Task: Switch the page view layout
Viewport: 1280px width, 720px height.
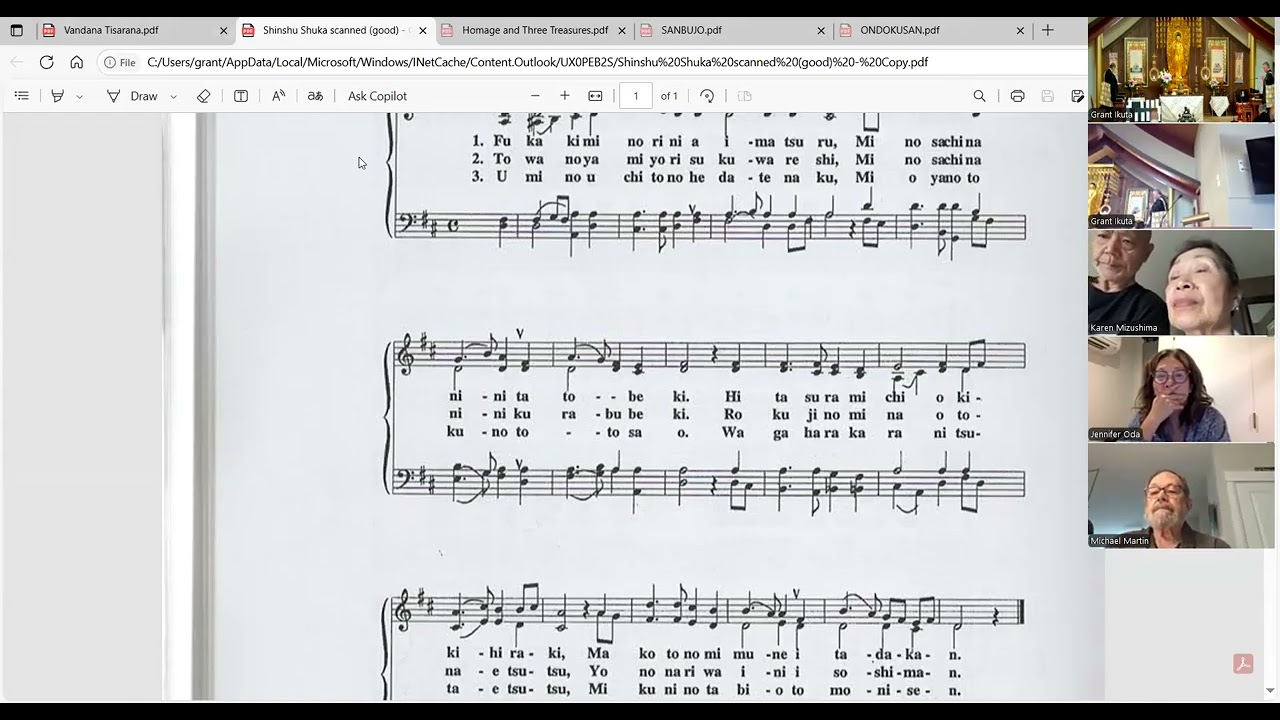Action: click(744, 96)
